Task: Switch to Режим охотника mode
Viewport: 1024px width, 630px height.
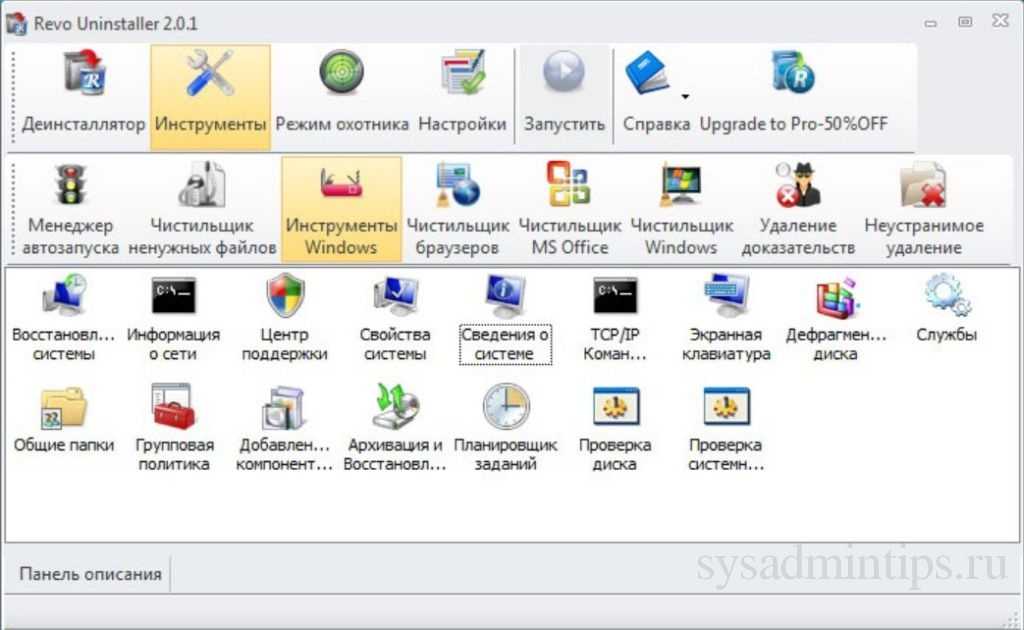Action: [342, 96]
